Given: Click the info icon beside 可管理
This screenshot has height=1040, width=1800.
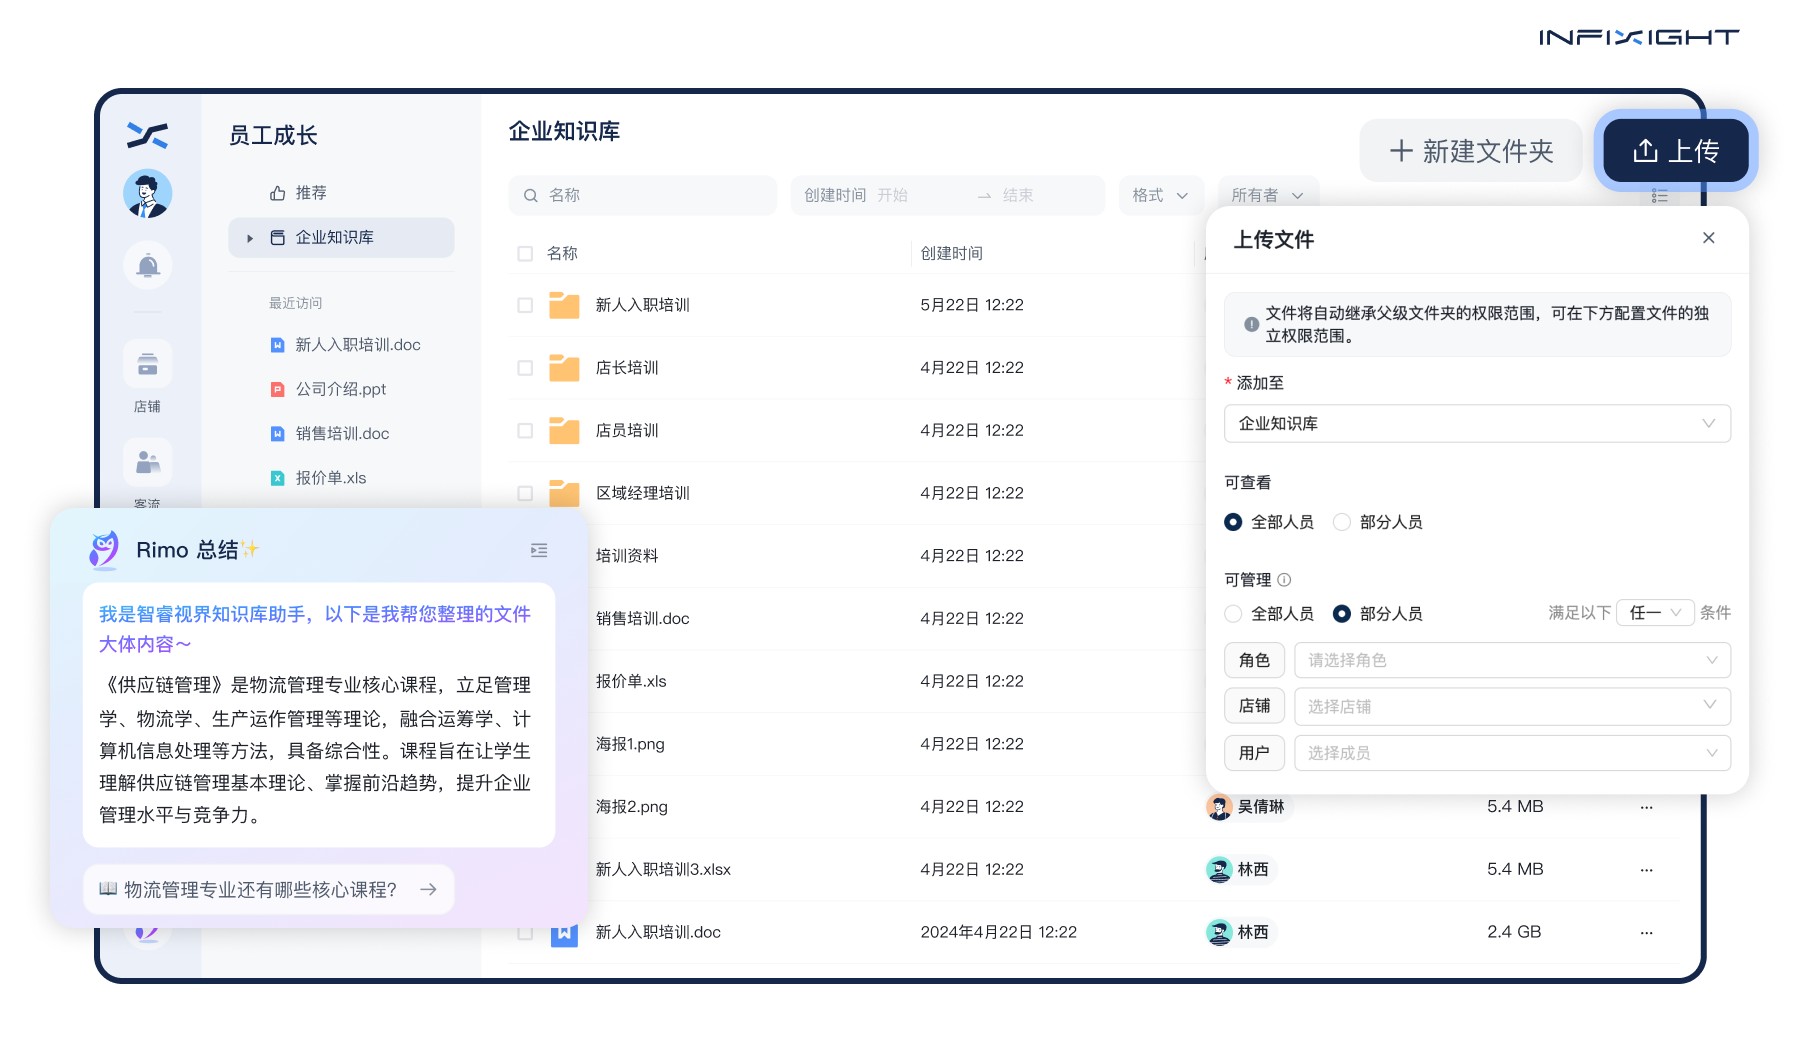Looking at the screenshot, I should click(x=1285, y=580).
